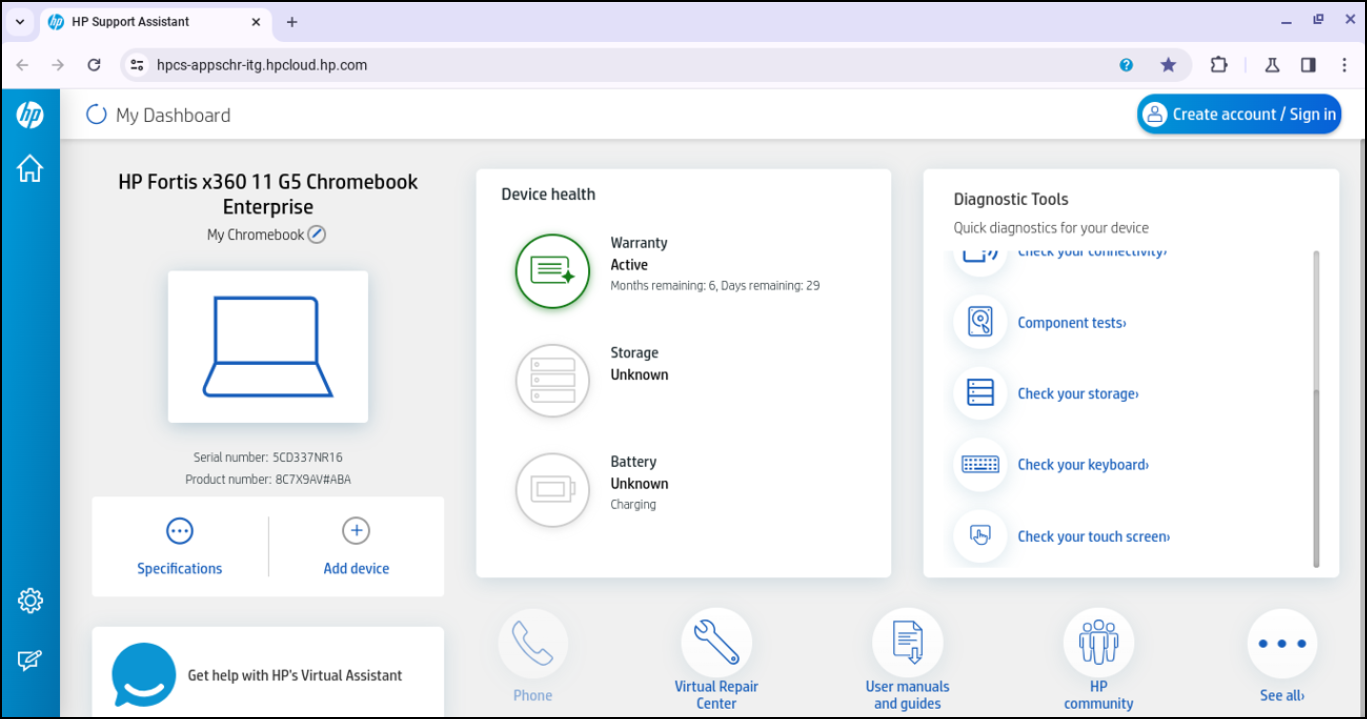Run the Component tests diagnostic
Screen dimensions: 1367x719
tap(1072, 322)
